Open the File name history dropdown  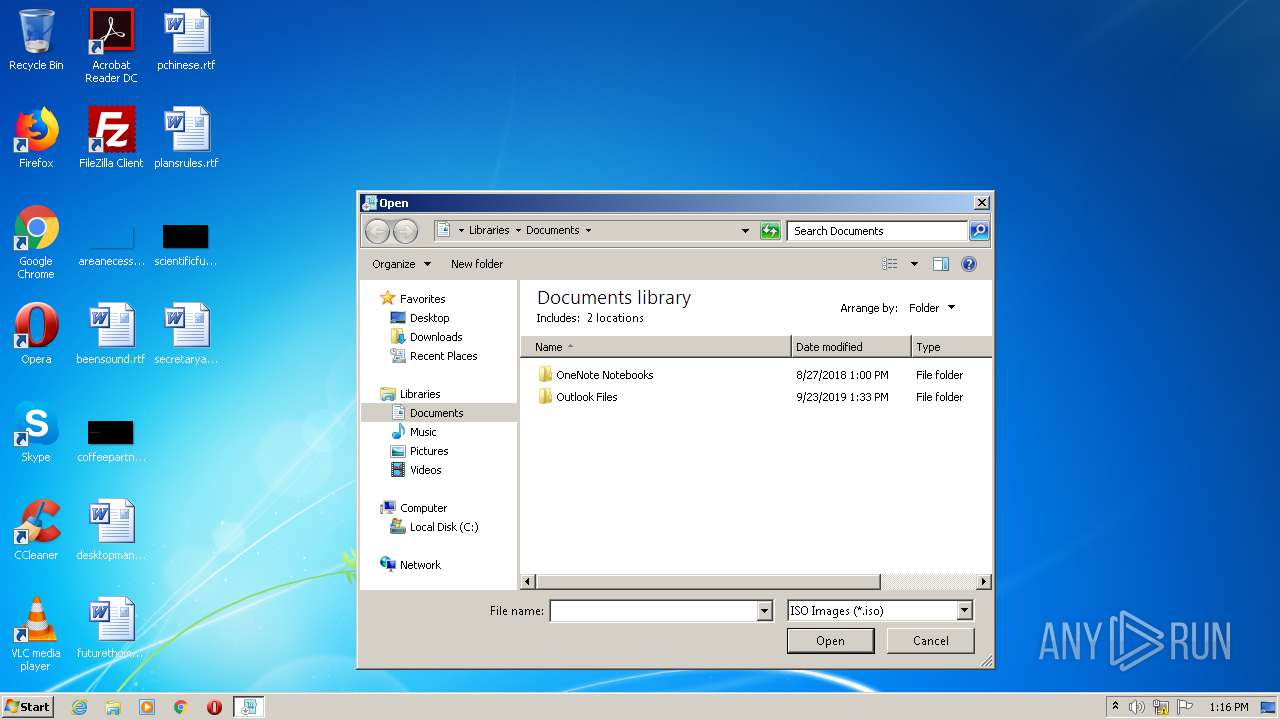tap(765, 611)
